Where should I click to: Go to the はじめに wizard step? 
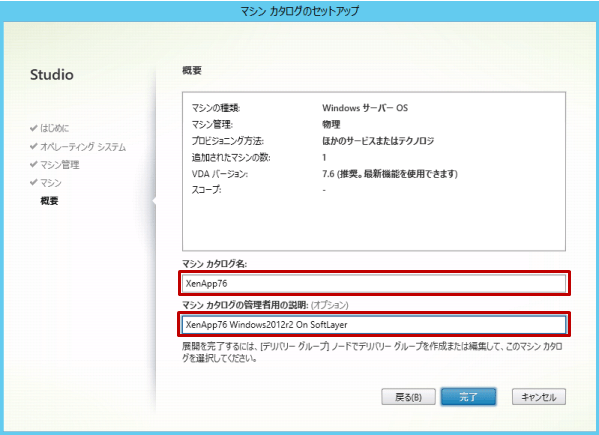tap(55, 128)
